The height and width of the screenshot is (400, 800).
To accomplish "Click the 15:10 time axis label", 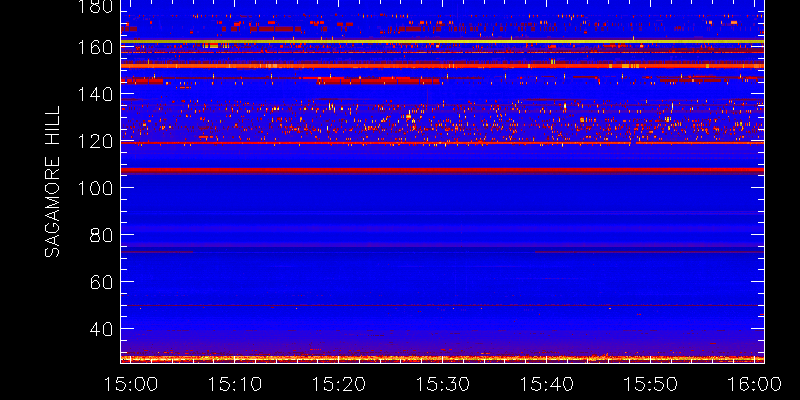I will pos(235,384).
